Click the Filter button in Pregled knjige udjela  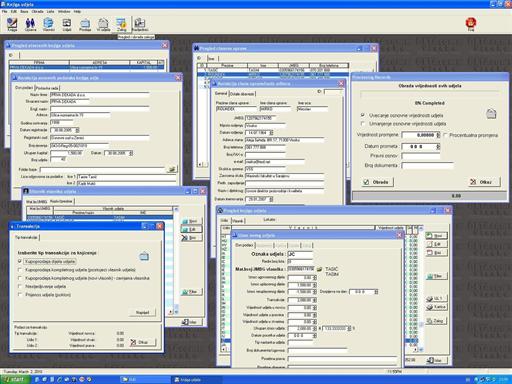click(x=436, y=276)
